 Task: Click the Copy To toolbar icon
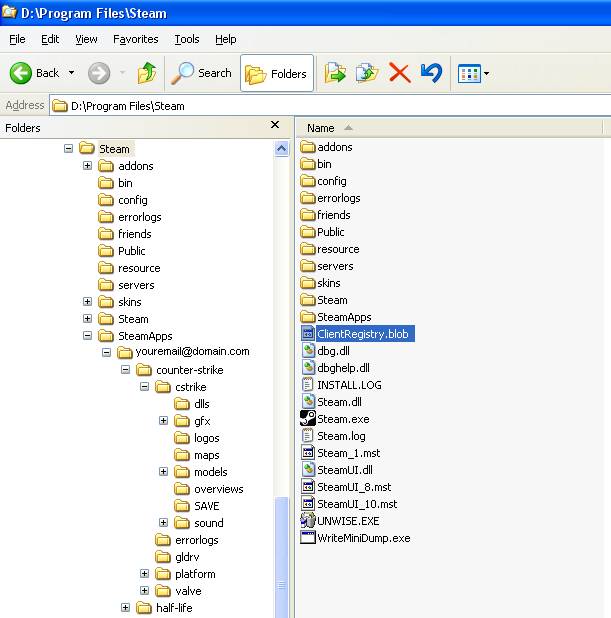[x=367, y=73]
